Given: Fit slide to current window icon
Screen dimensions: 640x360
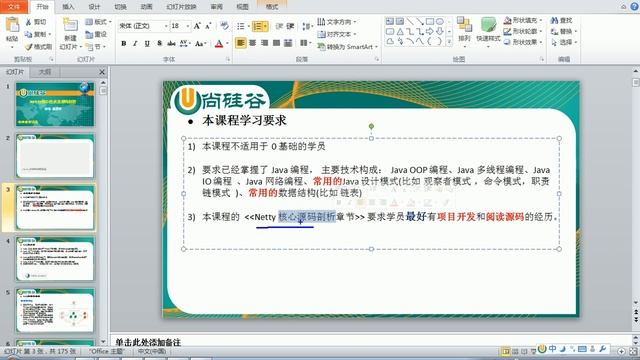Looking at the screenshot, I should (x=634, y=351).
